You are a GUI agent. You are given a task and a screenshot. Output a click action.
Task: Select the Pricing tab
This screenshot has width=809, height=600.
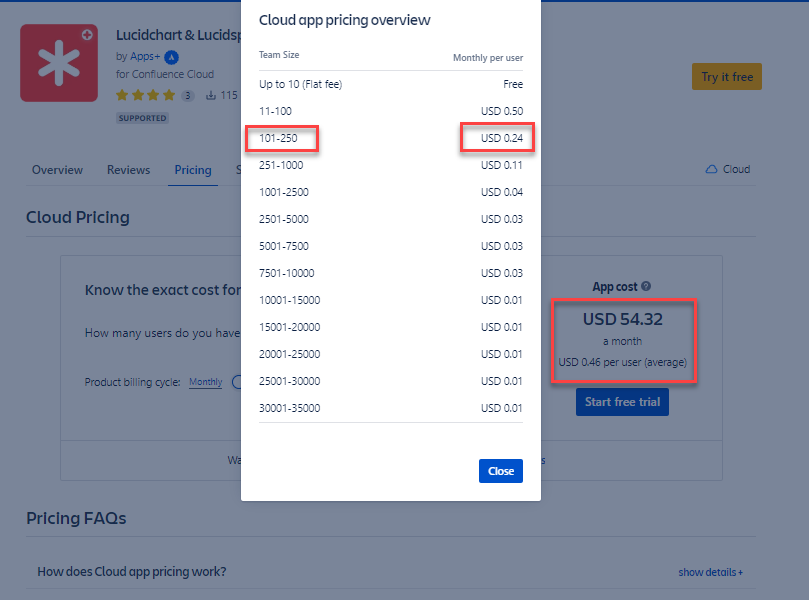pos(193,170)
